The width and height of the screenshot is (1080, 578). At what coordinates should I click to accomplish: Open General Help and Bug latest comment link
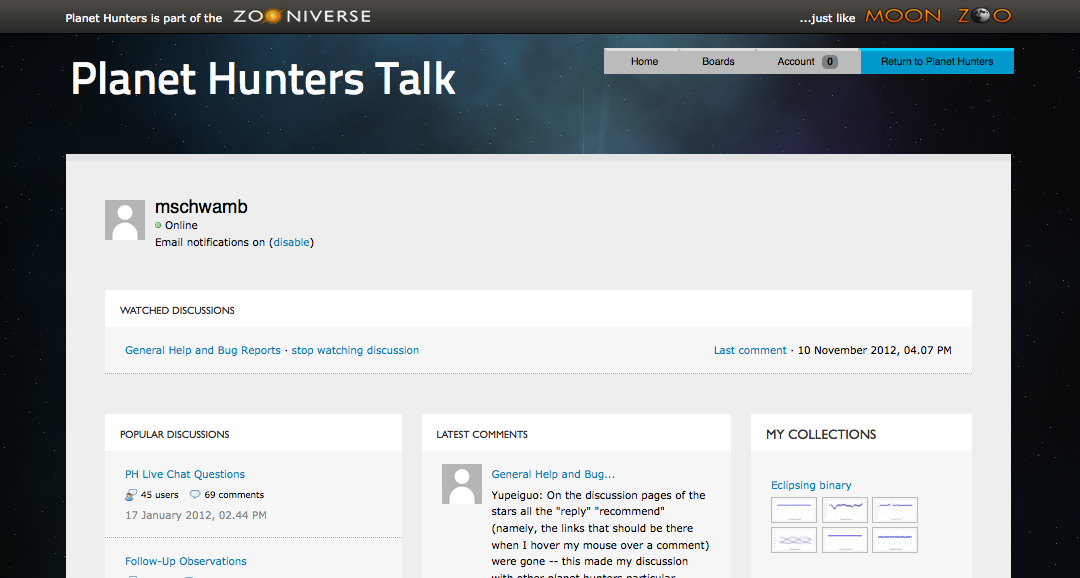click(x=553, y=475)
